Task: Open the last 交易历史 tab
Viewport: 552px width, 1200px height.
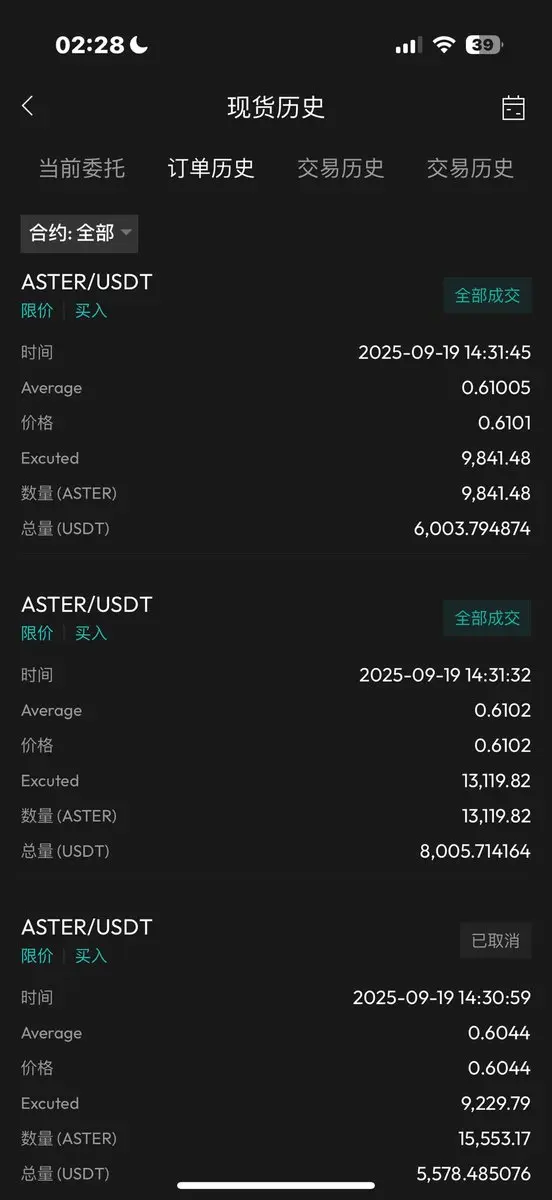Action: [x=470, y=168]
